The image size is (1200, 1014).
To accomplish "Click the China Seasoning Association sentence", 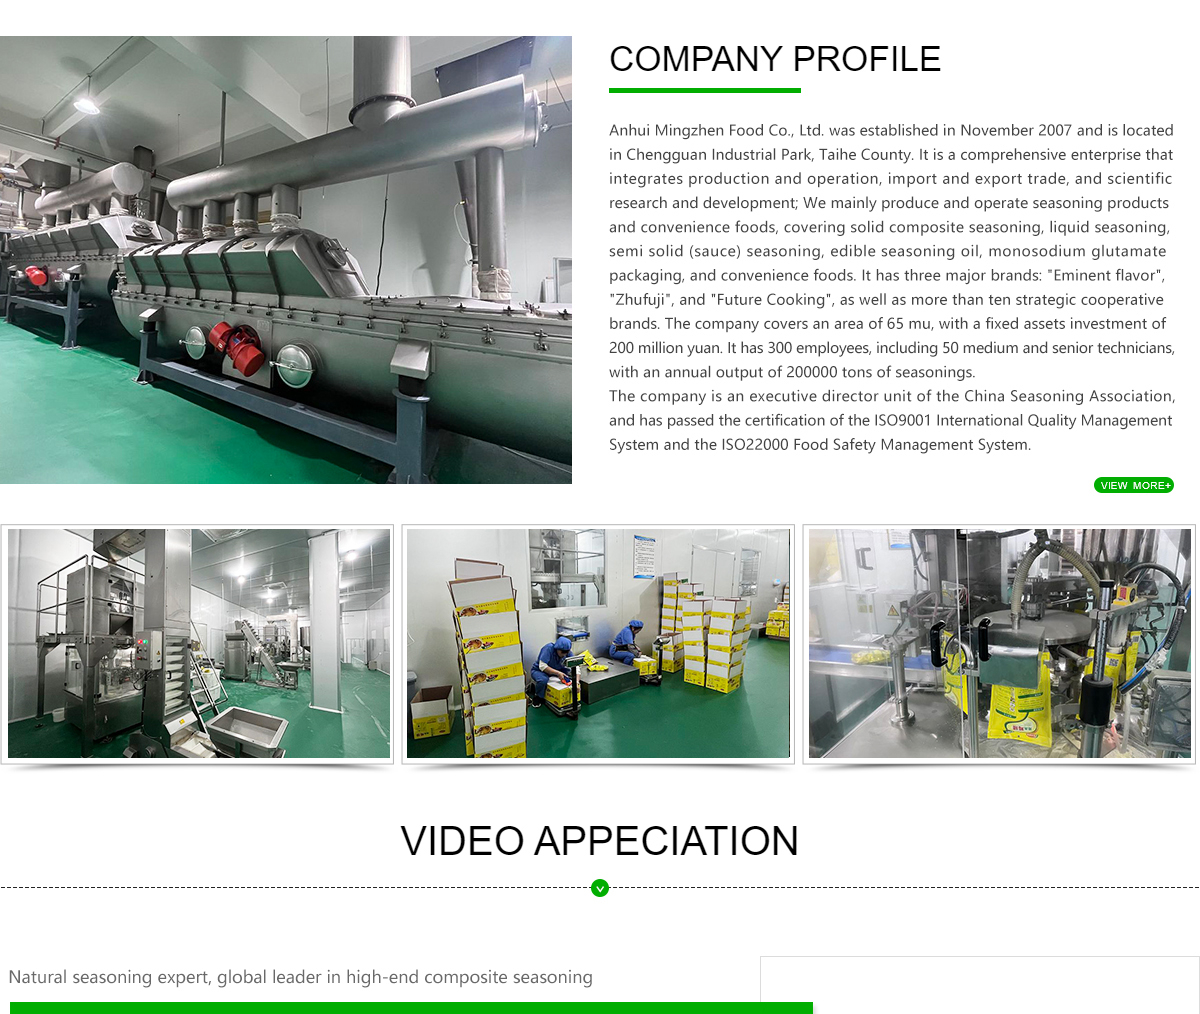I will (892, 420).
